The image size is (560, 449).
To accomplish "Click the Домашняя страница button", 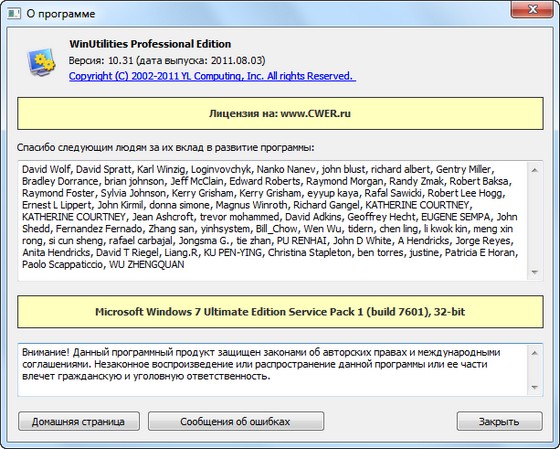I will [79, 421].
